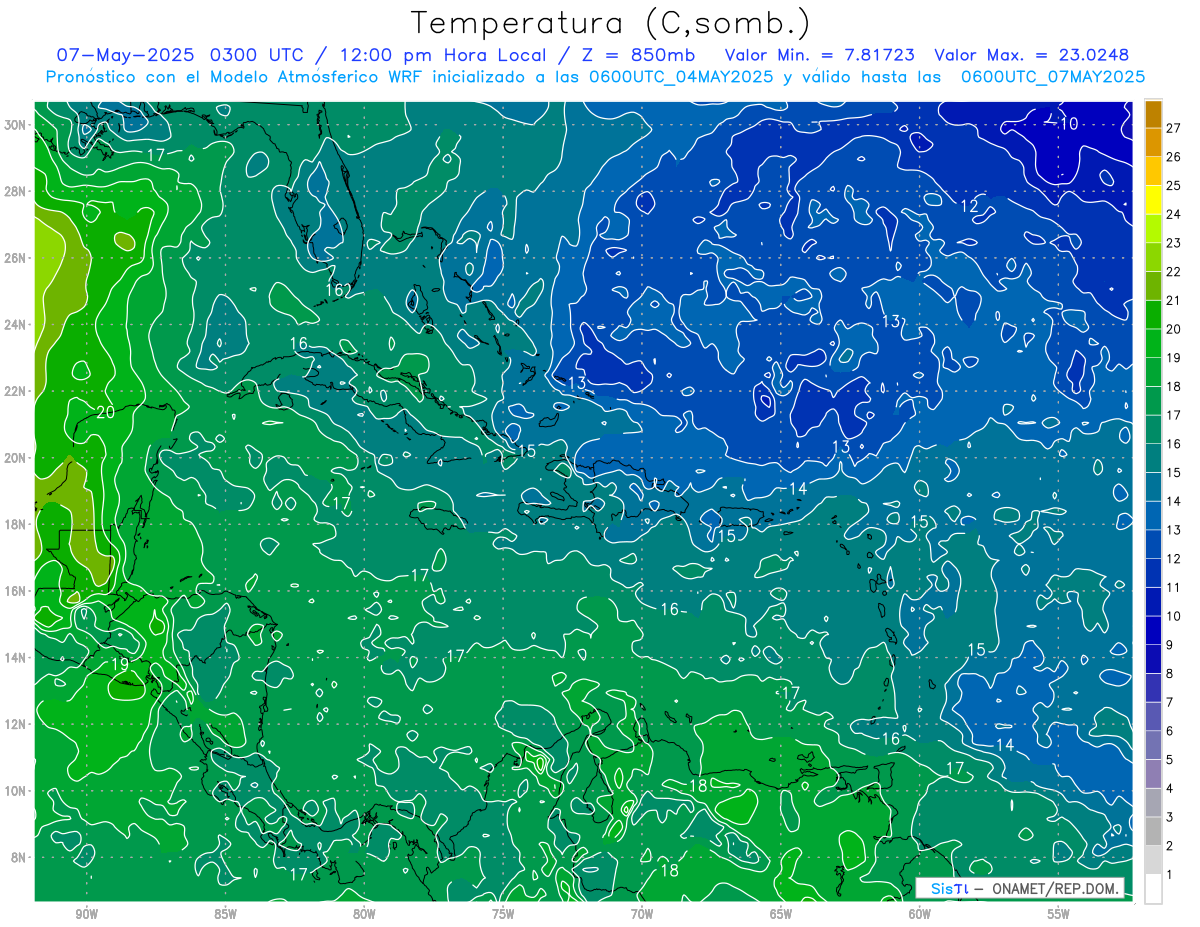Click the 'Valor Min. = 7.81723' value
This screenshot has width=1200, height=927.
pos(820,55)
